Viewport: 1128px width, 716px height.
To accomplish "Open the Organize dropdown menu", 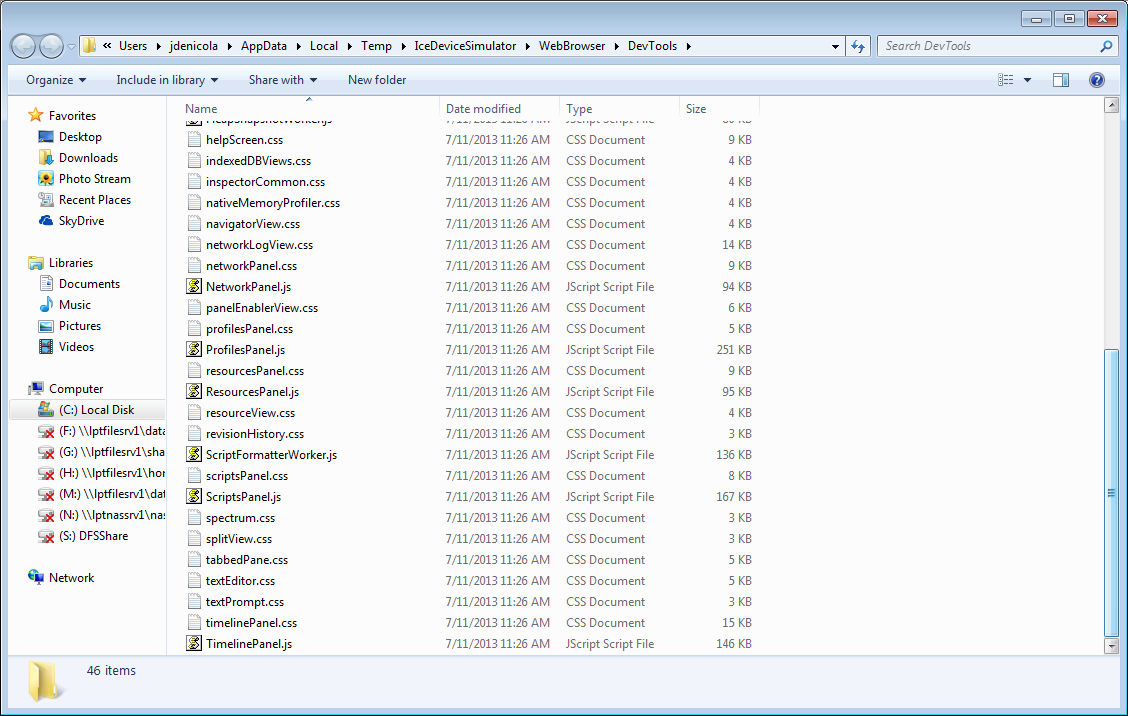I will point(56,80).
